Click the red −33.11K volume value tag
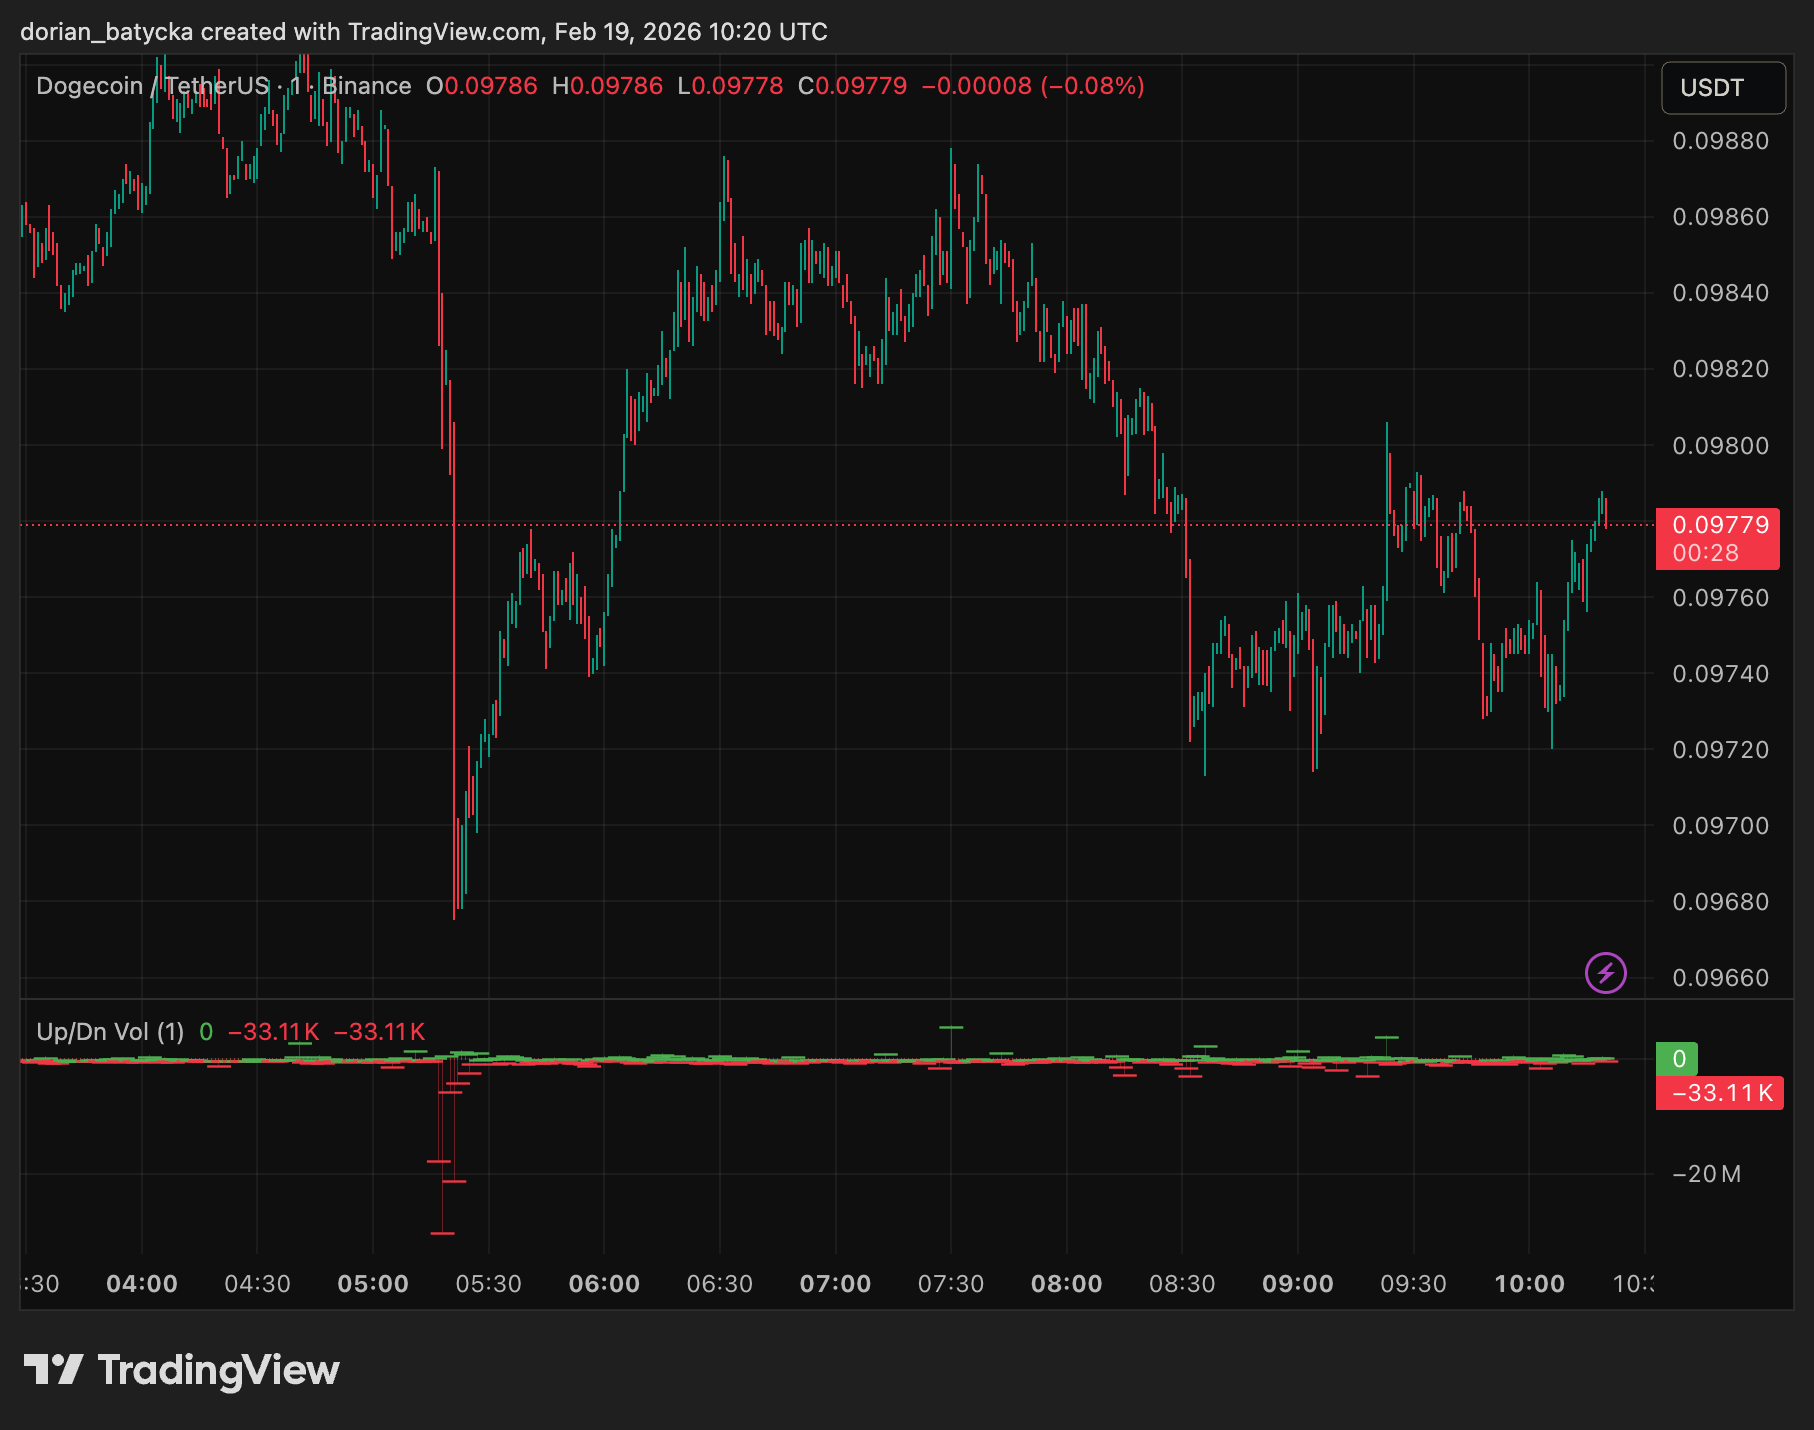Viewport: 1814px width, 1430px height. [x=1719, y=1093]
